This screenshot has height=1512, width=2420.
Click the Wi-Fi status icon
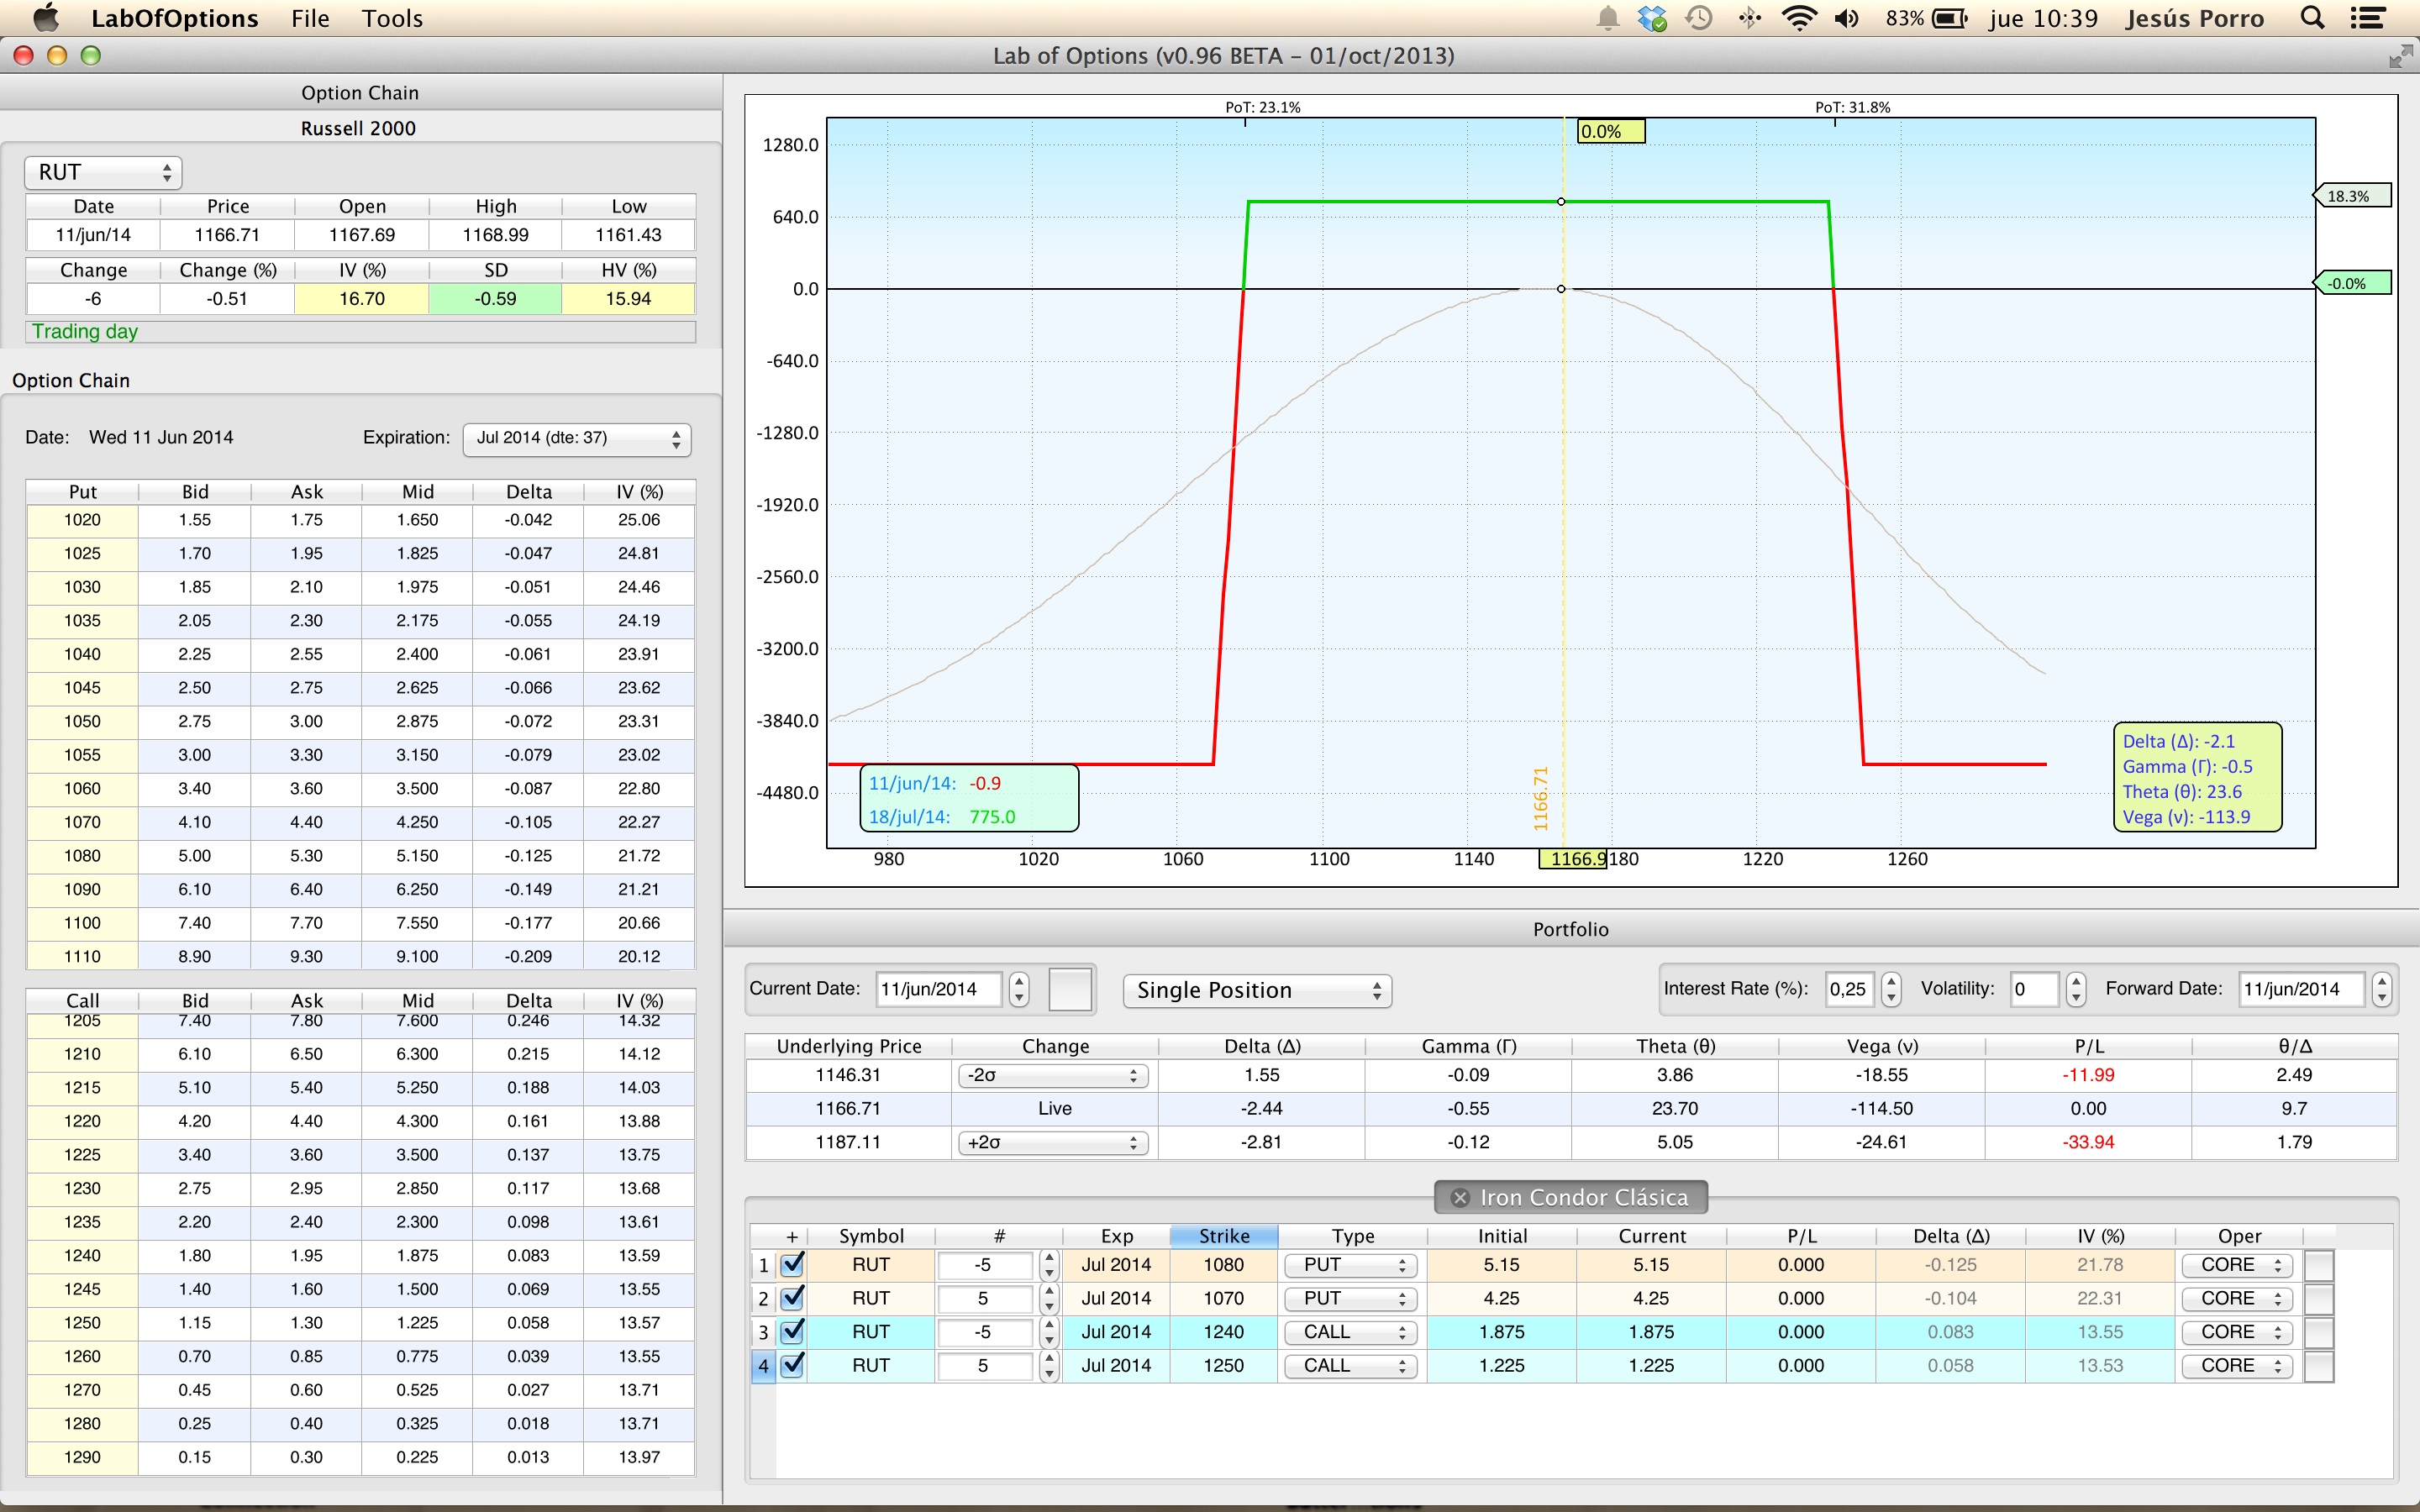click(1798, 18)
